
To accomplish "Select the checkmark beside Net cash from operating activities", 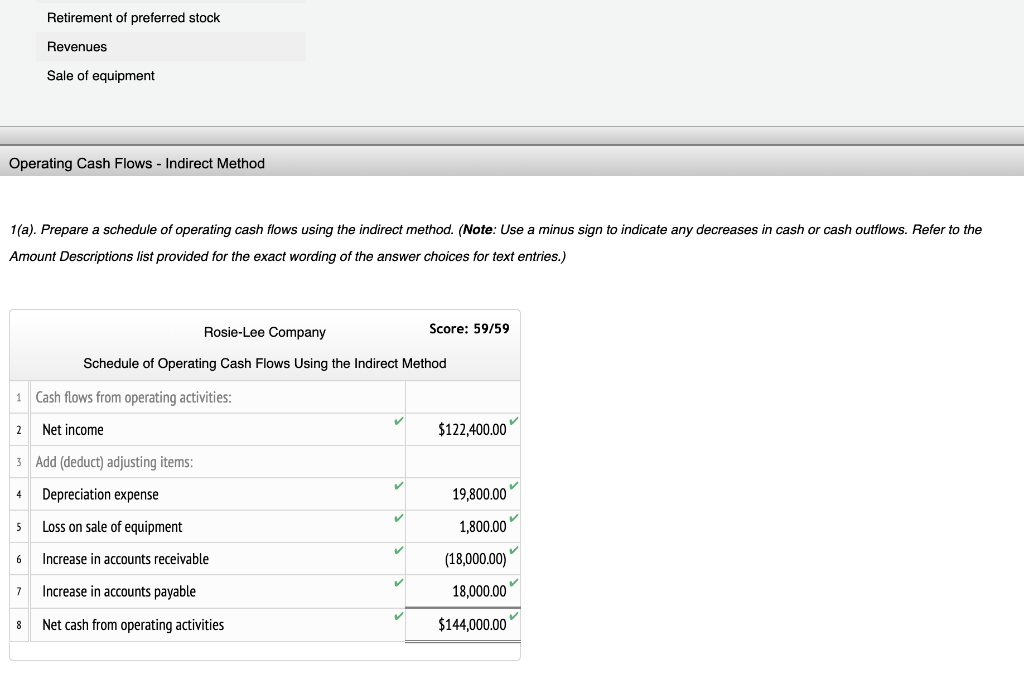I will (396, 618).
